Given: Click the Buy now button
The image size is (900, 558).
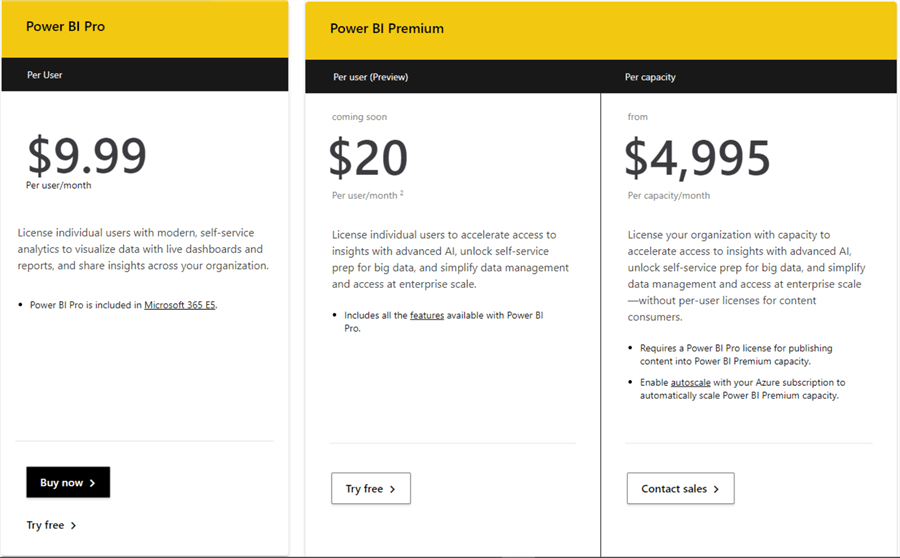Looking at the screenshot, I should point(68,483).
